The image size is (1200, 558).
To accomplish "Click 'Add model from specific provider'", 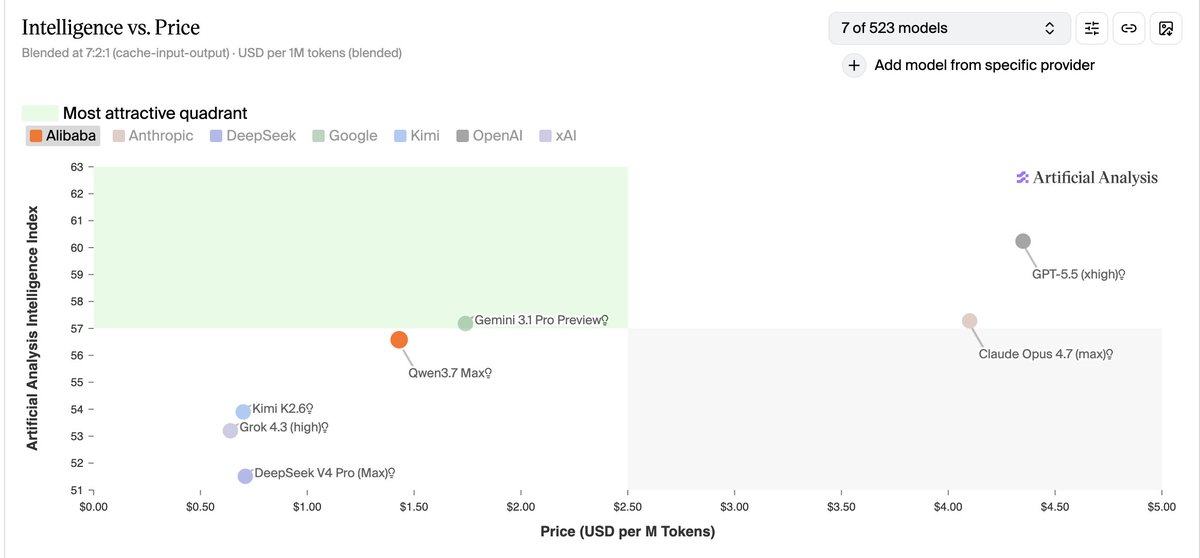I will pyautogui.click(x=984, y=65).
